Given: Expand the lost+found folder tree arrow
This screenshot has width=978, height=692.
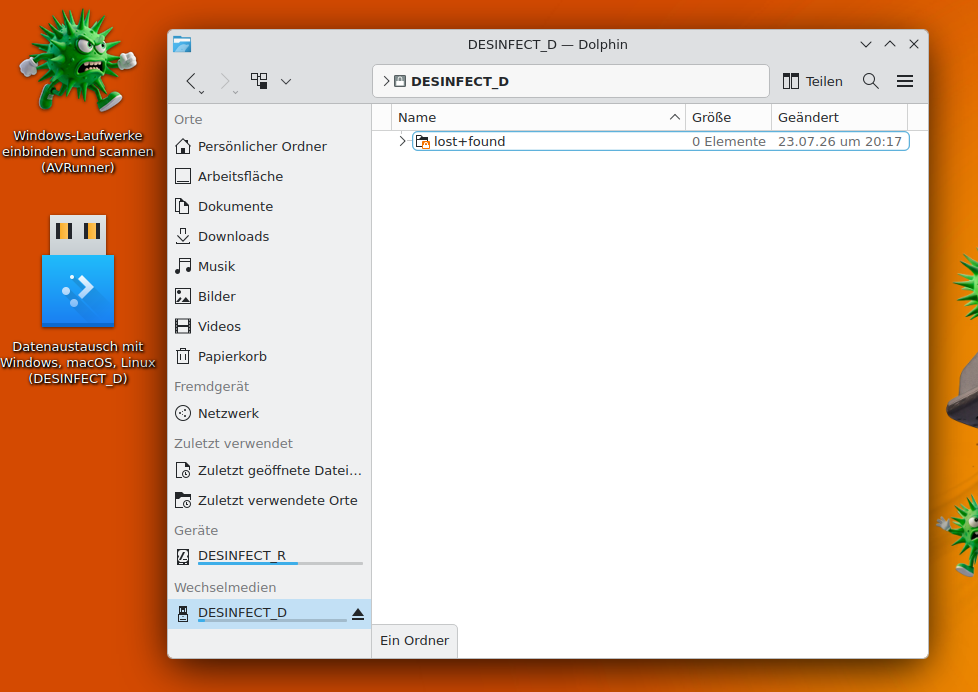Looking at the screenshot, I should click(402, 141).
